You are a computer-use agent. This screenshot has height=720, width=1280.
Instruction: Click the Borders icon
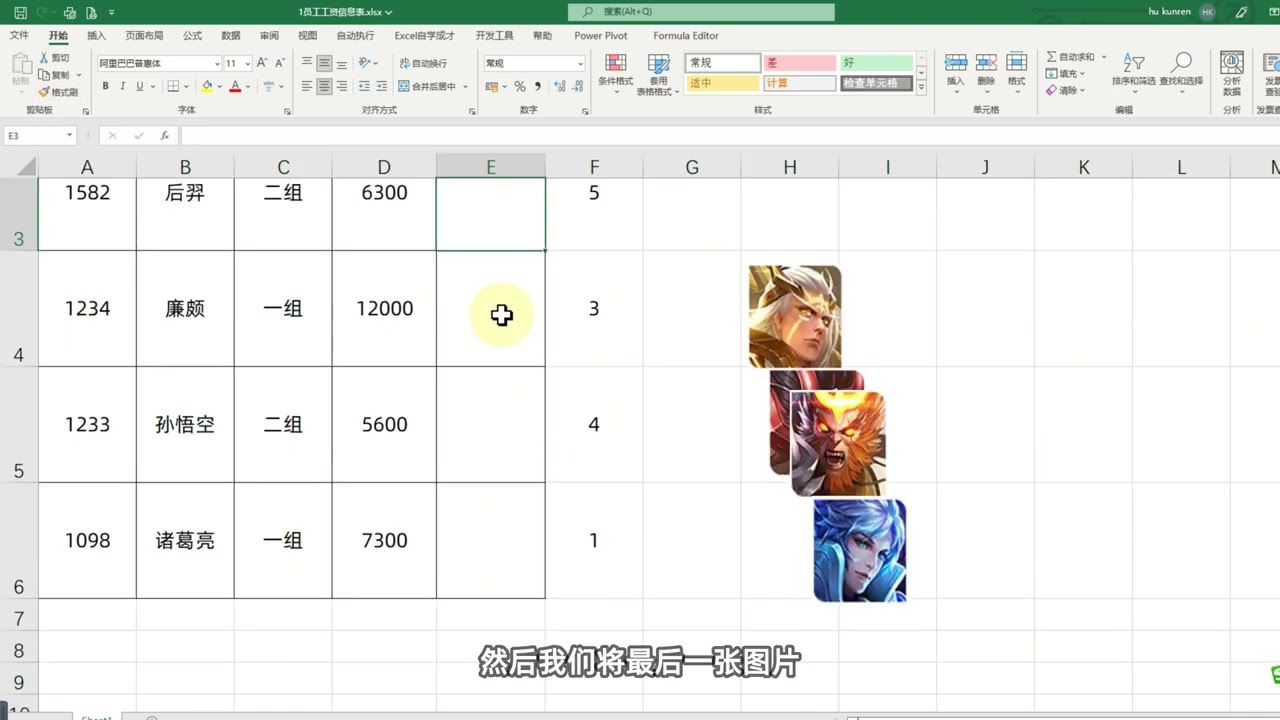(173, 87)
